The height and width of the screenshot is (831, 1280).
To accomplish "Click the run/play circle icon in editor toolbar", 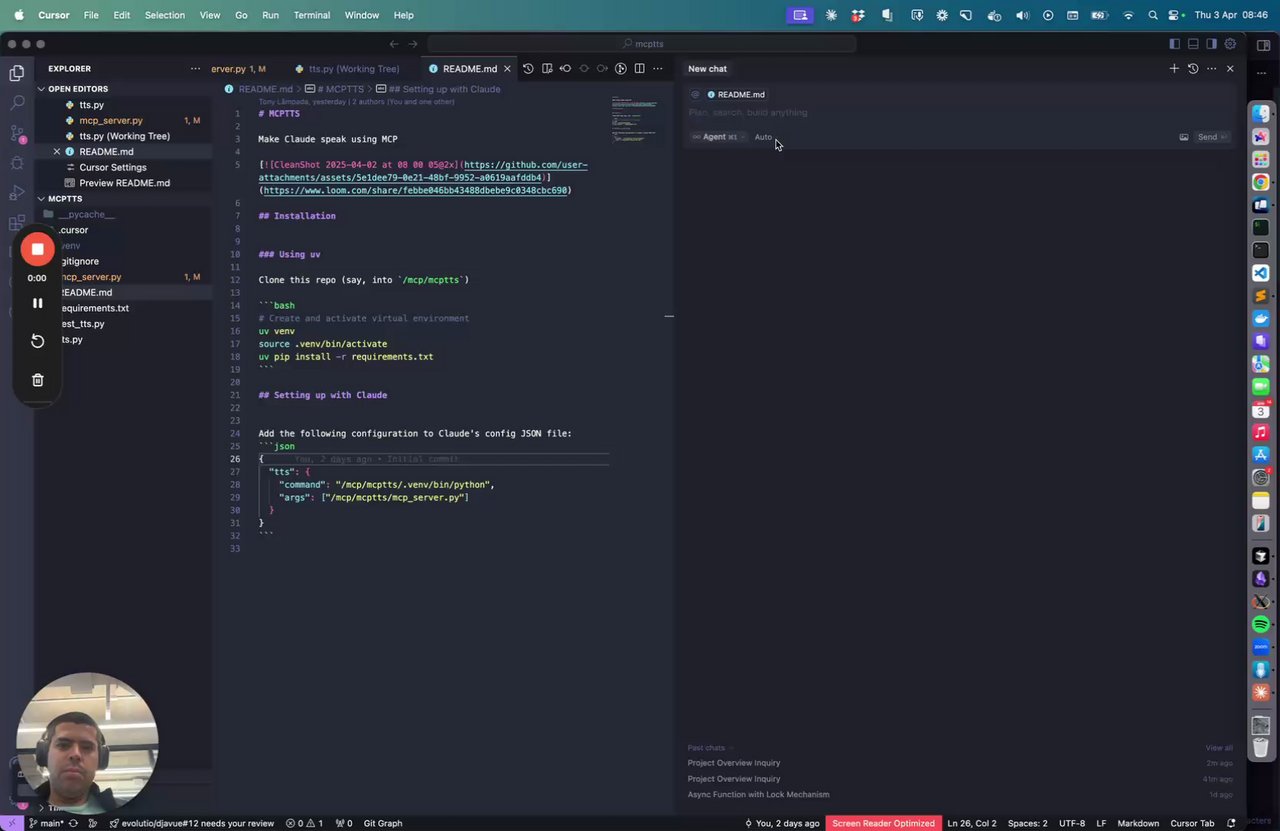I will [620, 69].
